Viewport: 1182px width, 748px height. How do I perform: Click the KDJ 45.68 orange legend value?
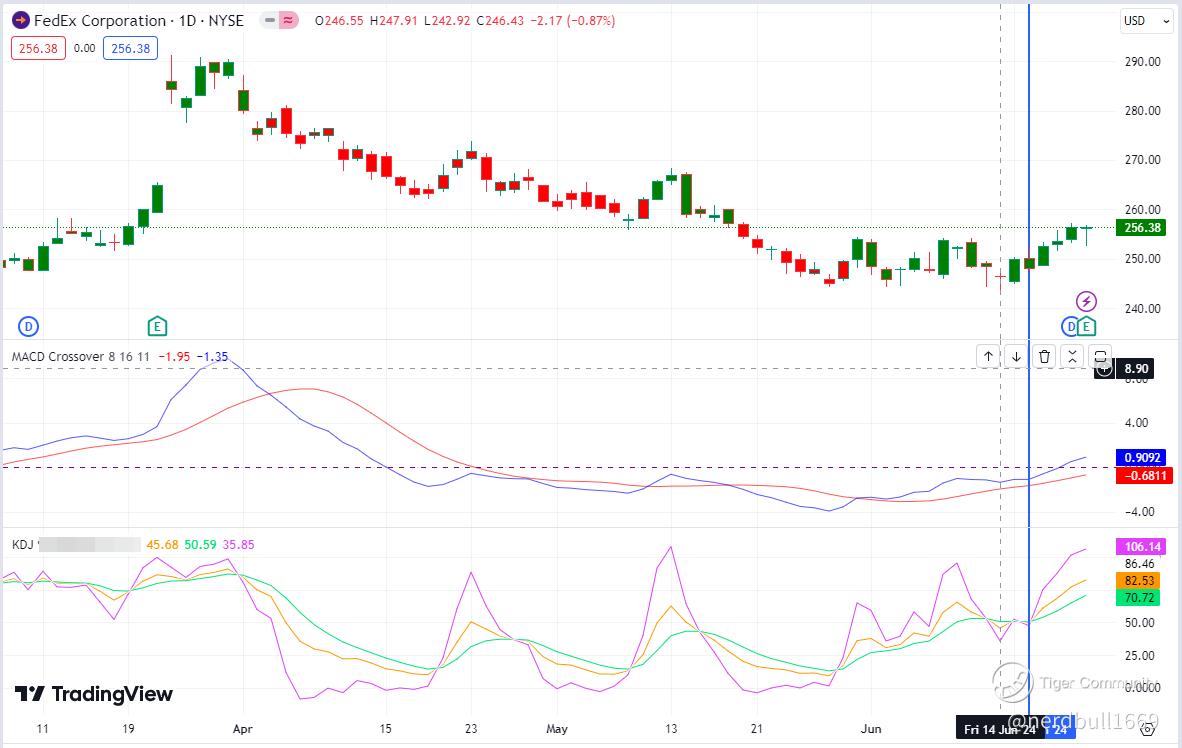click(162, 544)
